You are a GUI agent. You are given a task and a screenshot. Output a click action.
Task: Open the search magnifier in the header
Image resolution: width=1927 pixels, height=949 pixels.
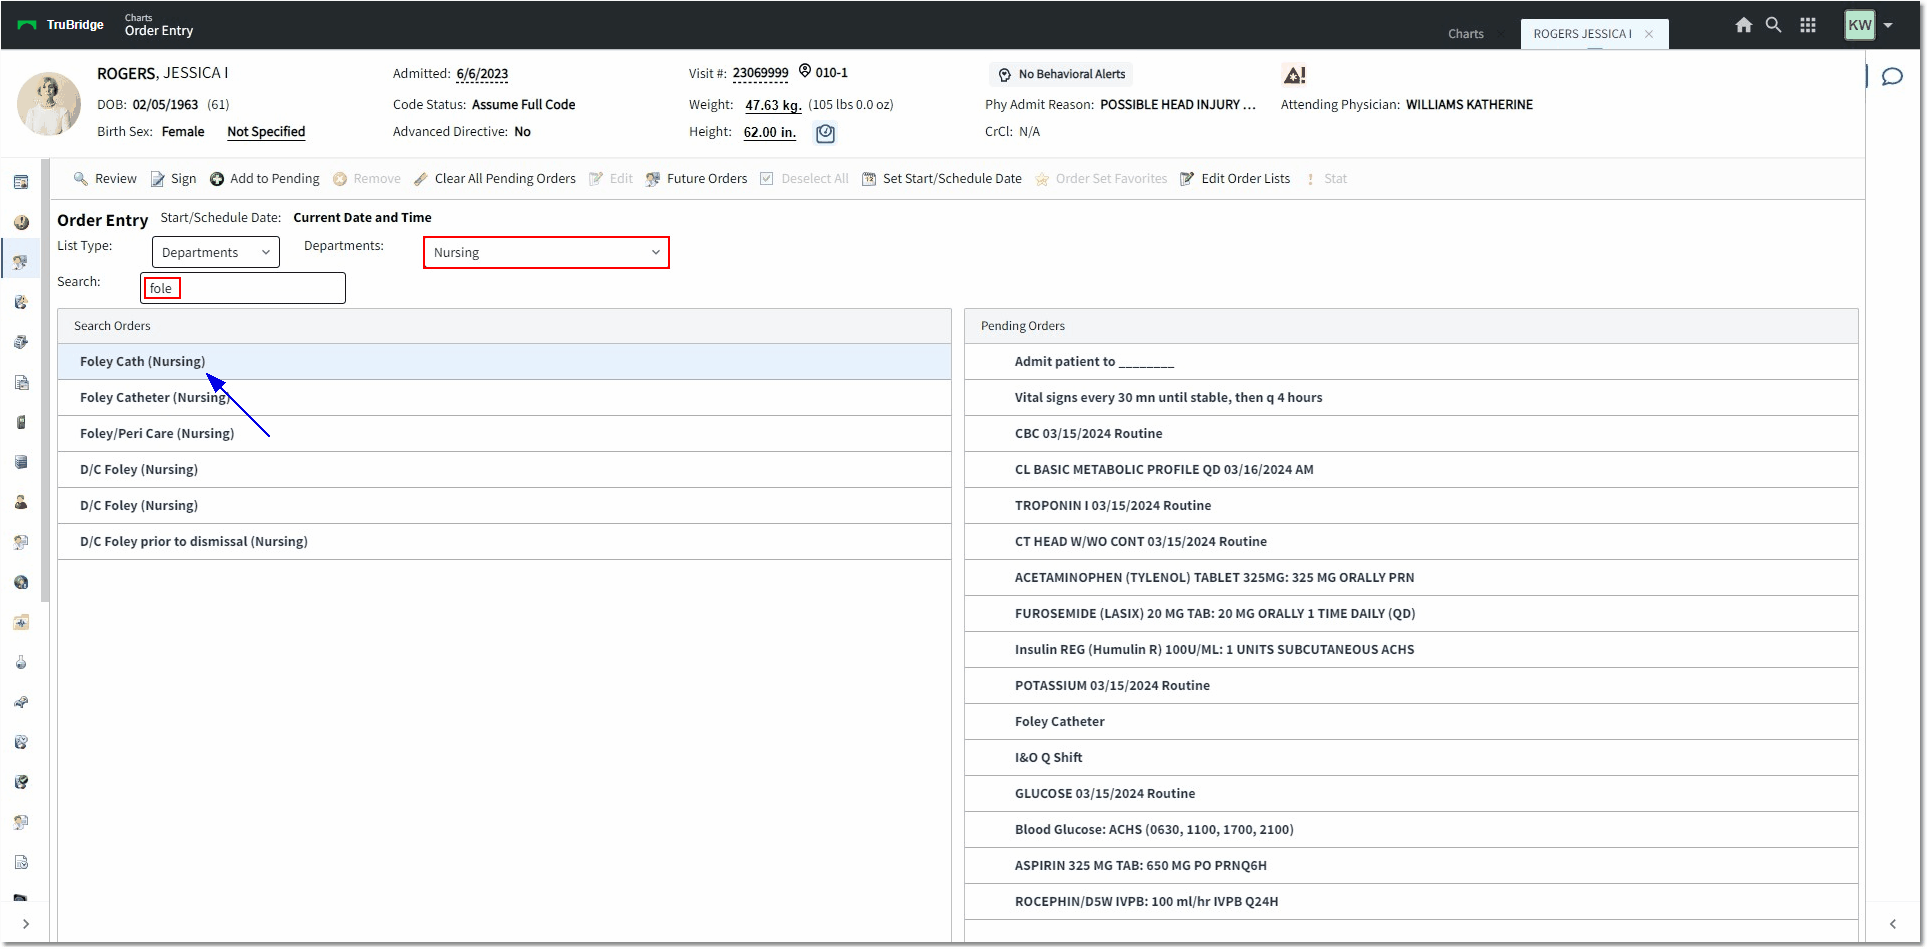tap(1773, 25)
